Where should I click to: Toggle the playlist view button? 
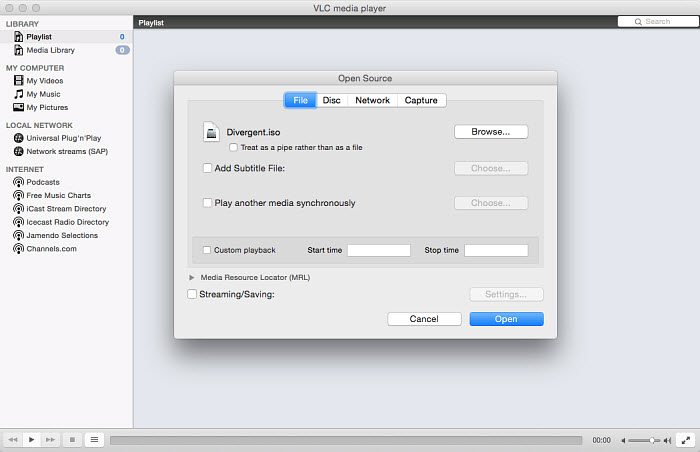94,440
